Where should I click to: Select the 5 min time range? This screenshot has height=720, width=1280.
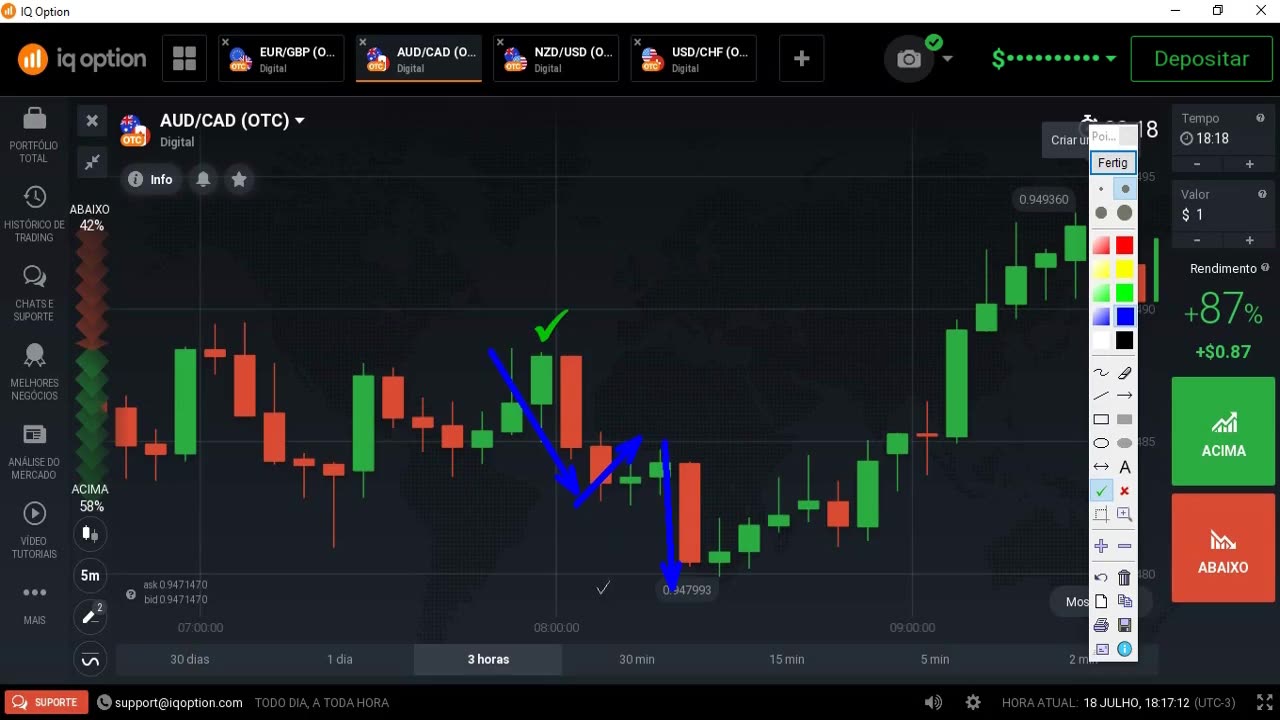click(x=935, y=659)
